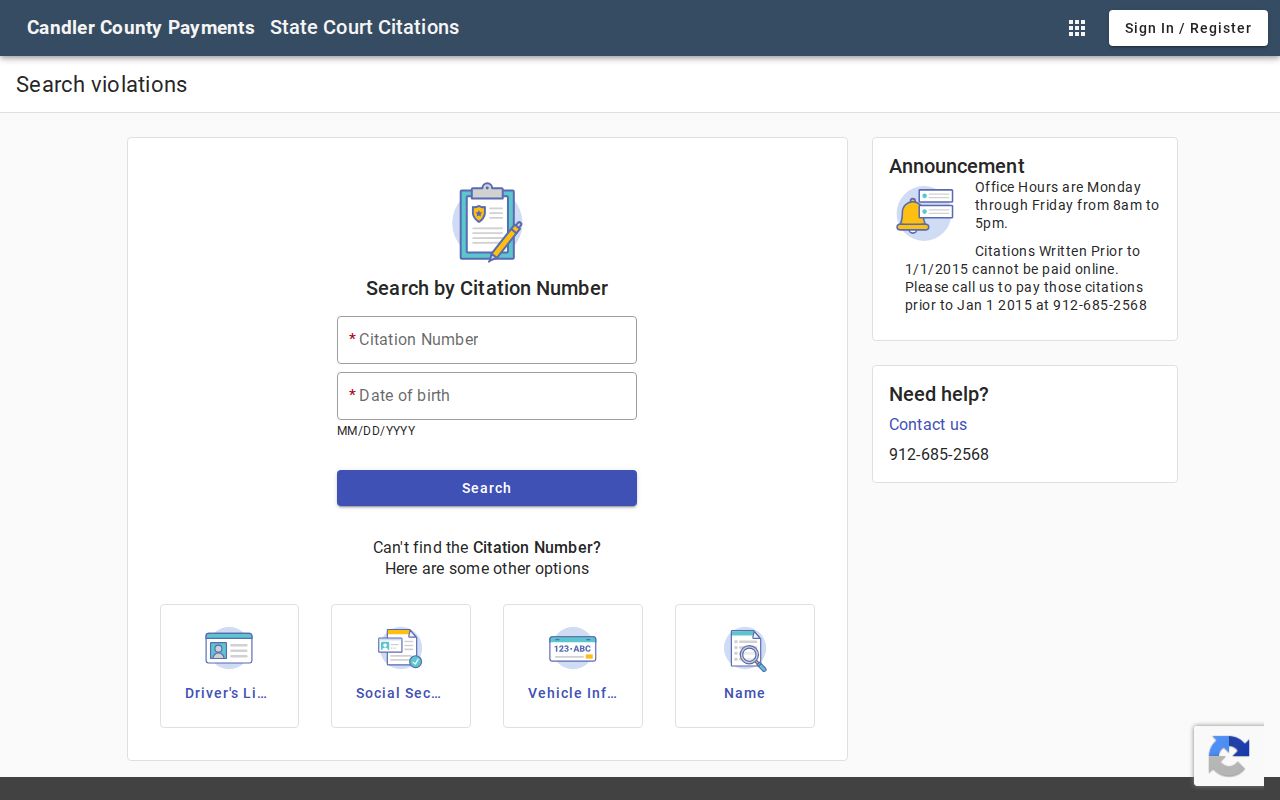Focus the Date of birth field
Viewport: 1280px width, 800px height.
click(x=487, y=396)
